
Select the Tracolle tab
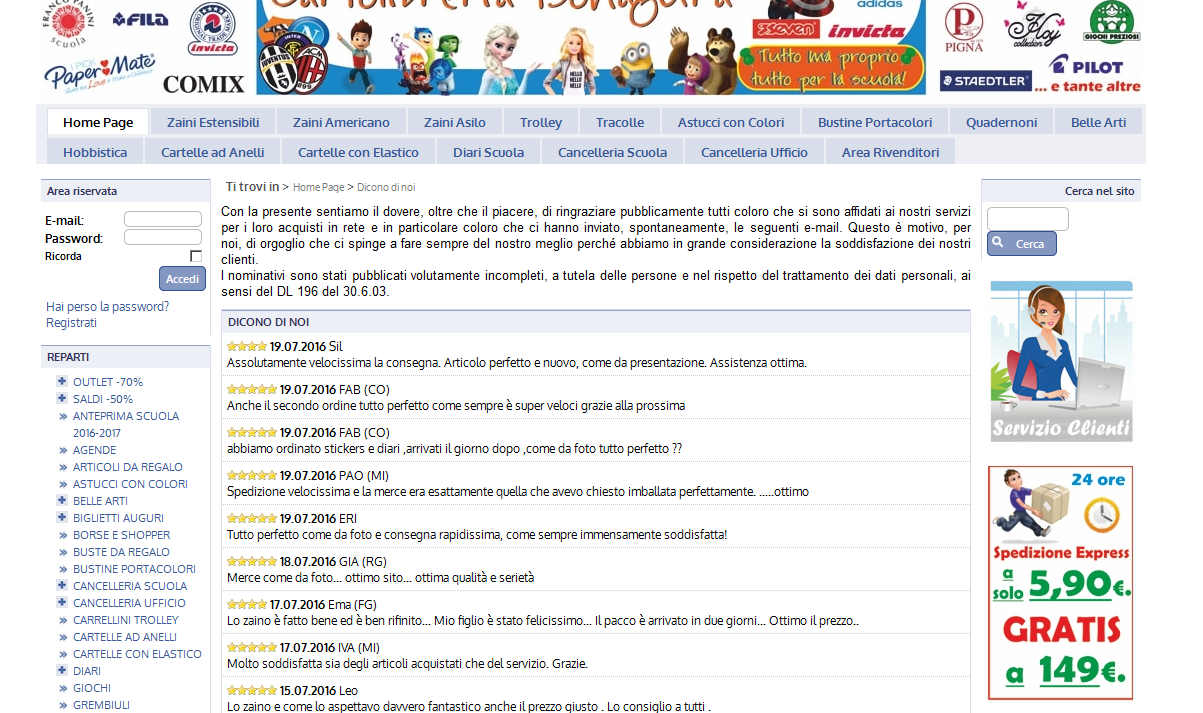coord(620,122)
